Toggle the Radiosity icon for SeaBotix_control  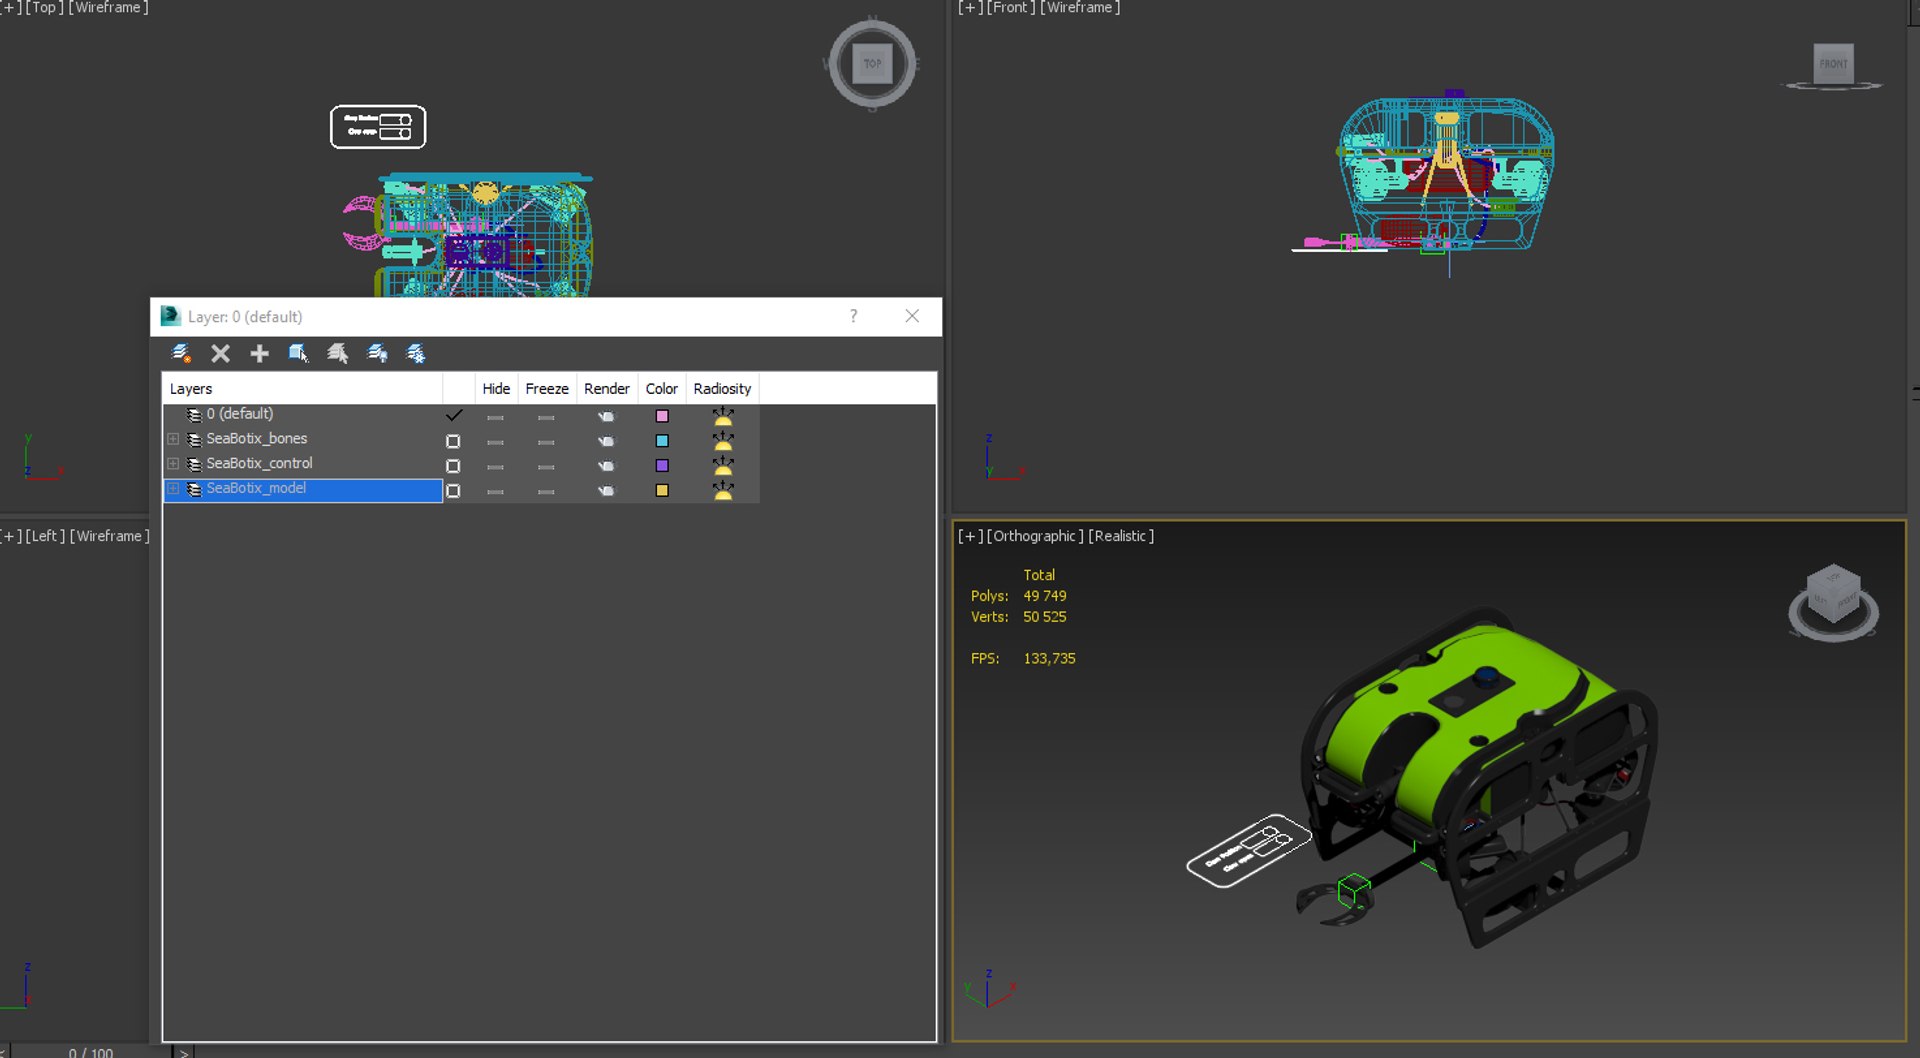[x=723, y=466]
